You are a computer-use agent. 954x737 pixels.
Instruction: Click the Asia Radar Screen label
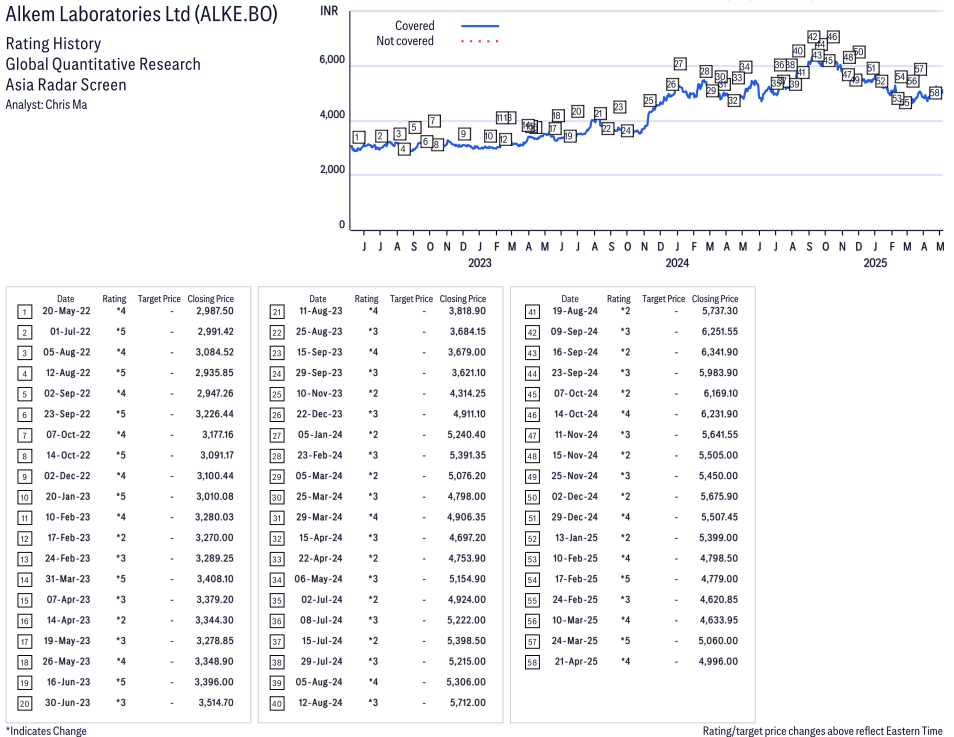click(66, 85)
